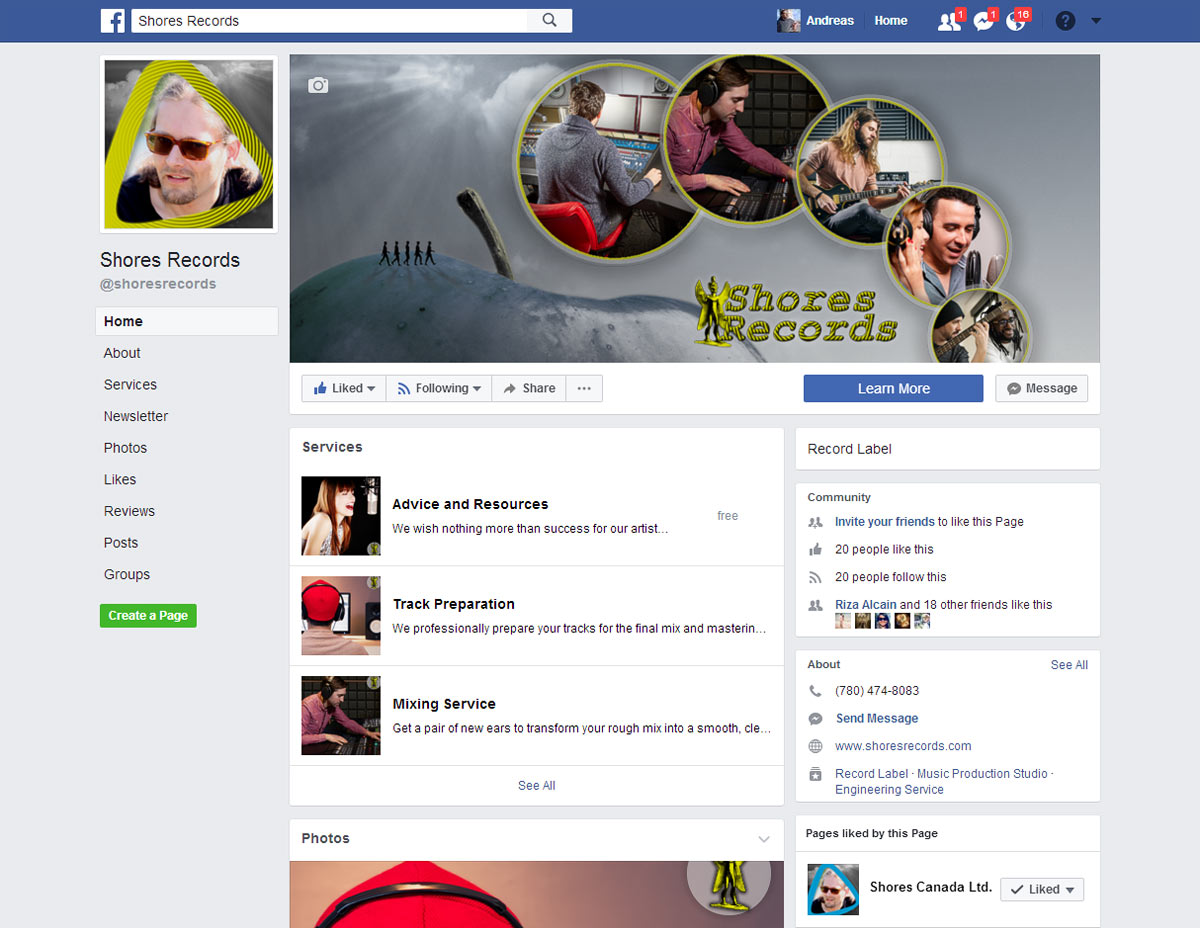
Task: Open Riza Alcain profile link
Action: coord(866,605)
